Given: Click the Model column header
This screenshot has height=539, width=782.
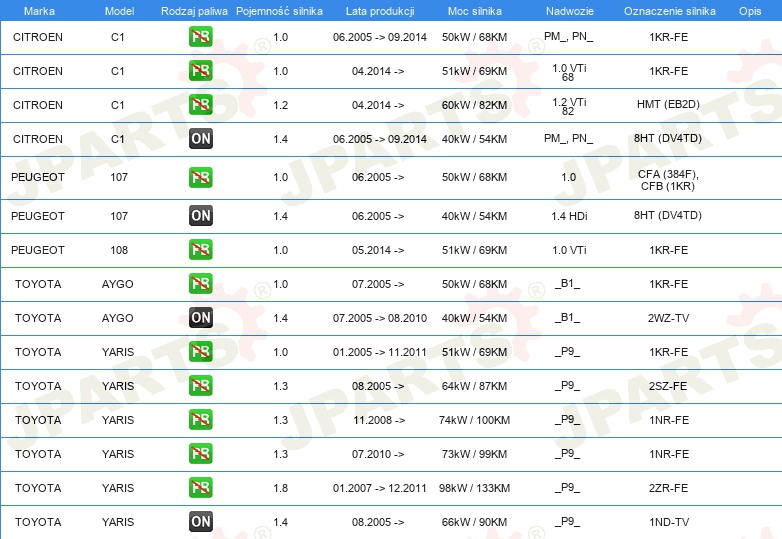Looking at the screenshot, I should tap(119, 11).
